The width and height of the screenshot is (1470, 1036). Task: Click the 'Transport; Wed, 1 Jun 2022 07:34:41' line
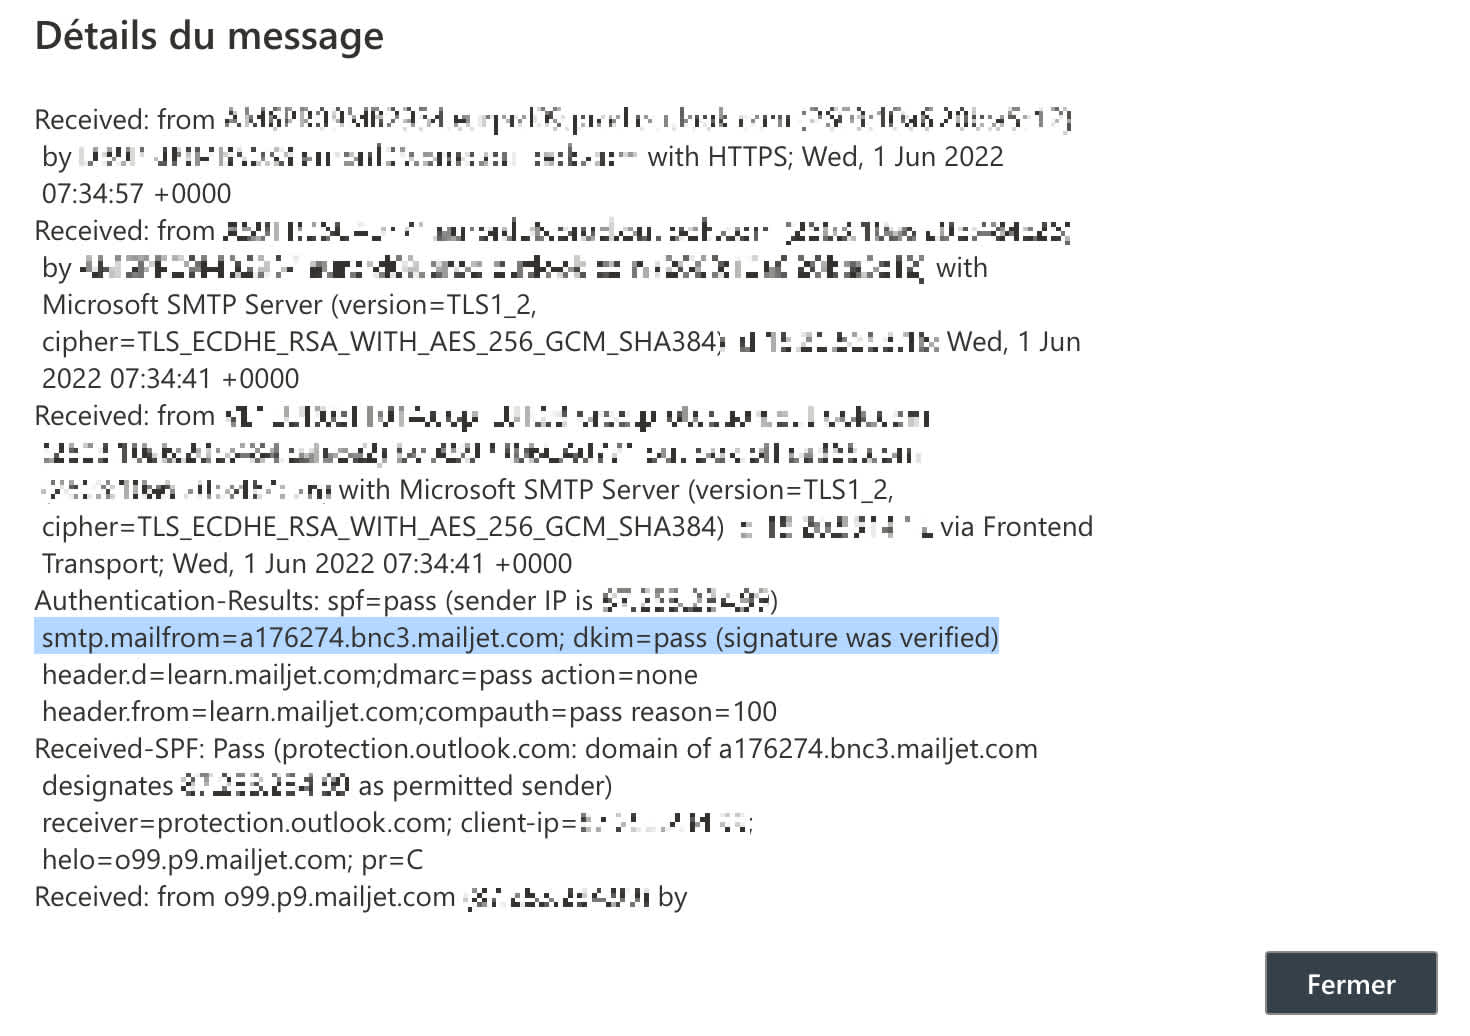point(307,564)
